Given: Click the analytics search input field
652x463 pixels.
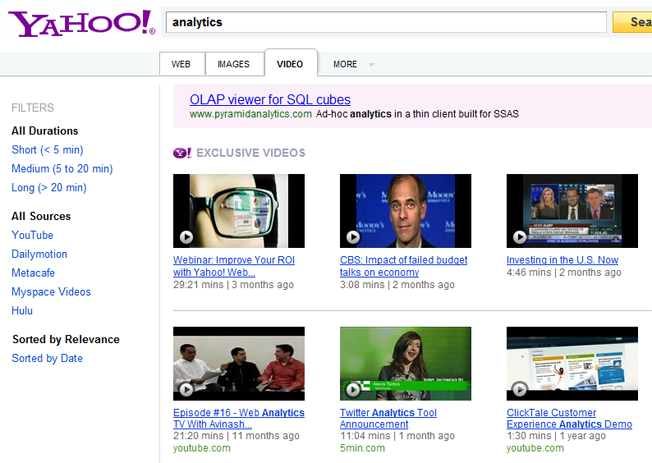Looking at the screenshot, I should coord(386,22).
